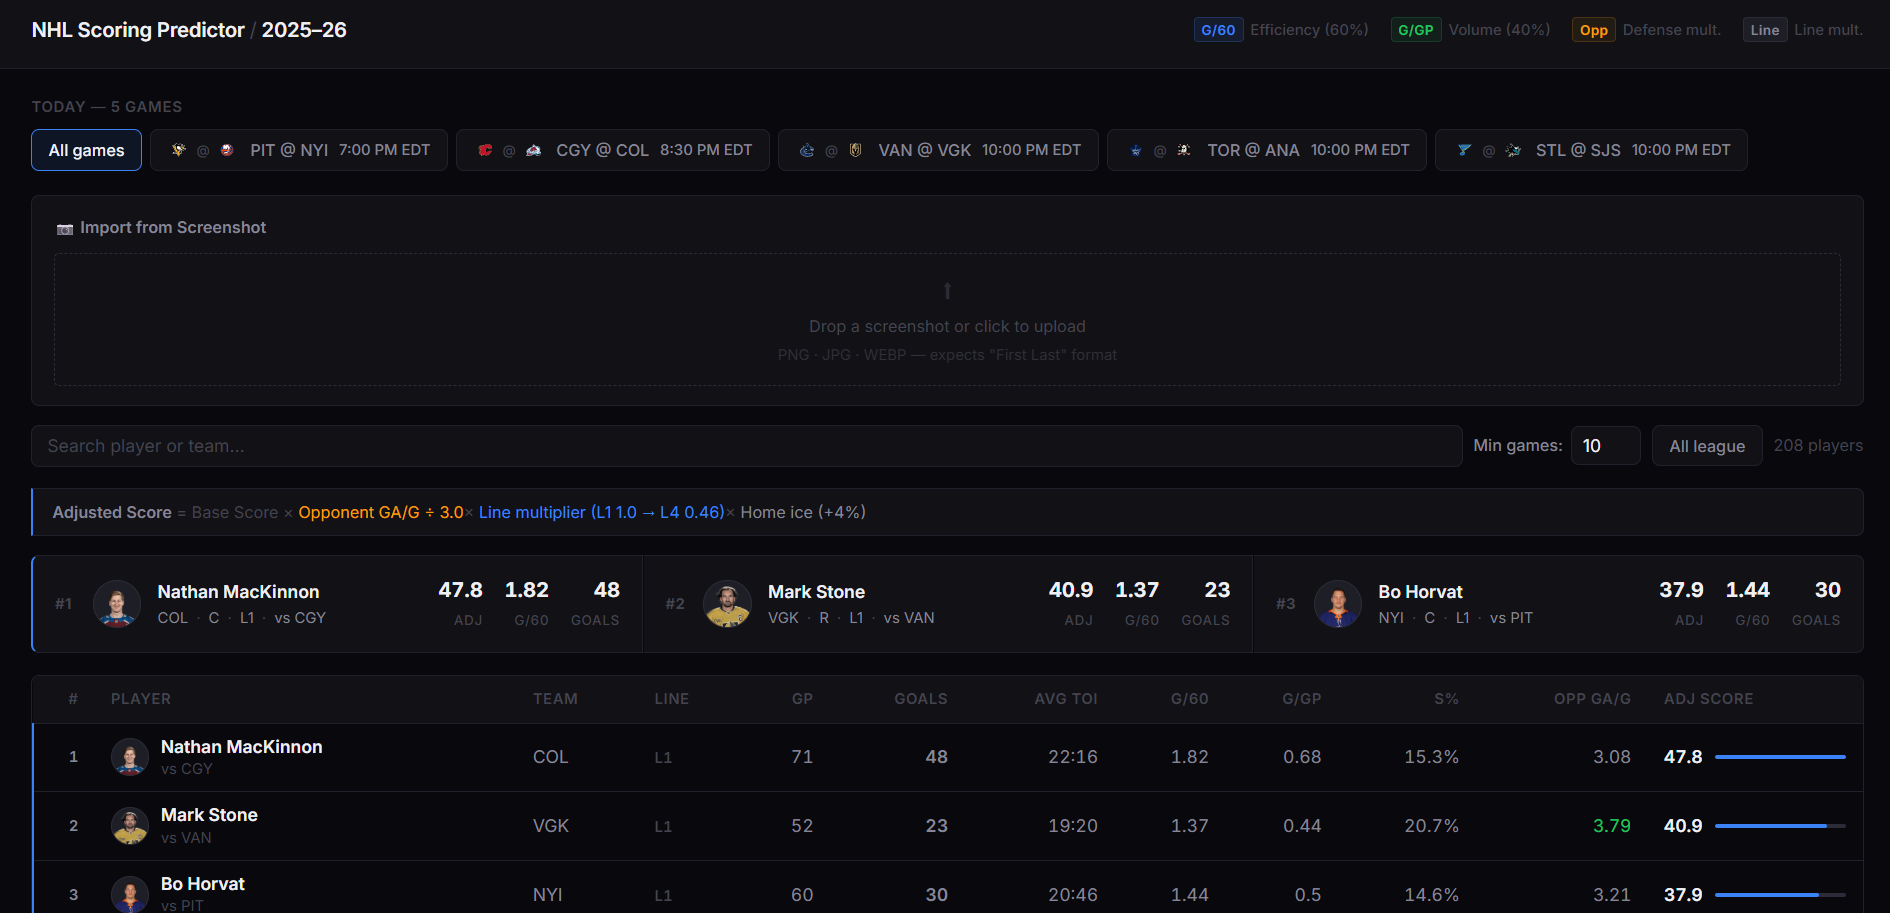Viewport: 1890px width, 913px height.
Task: Open Nathan MacKinnon's #1 top card
Action: (337, 604)
